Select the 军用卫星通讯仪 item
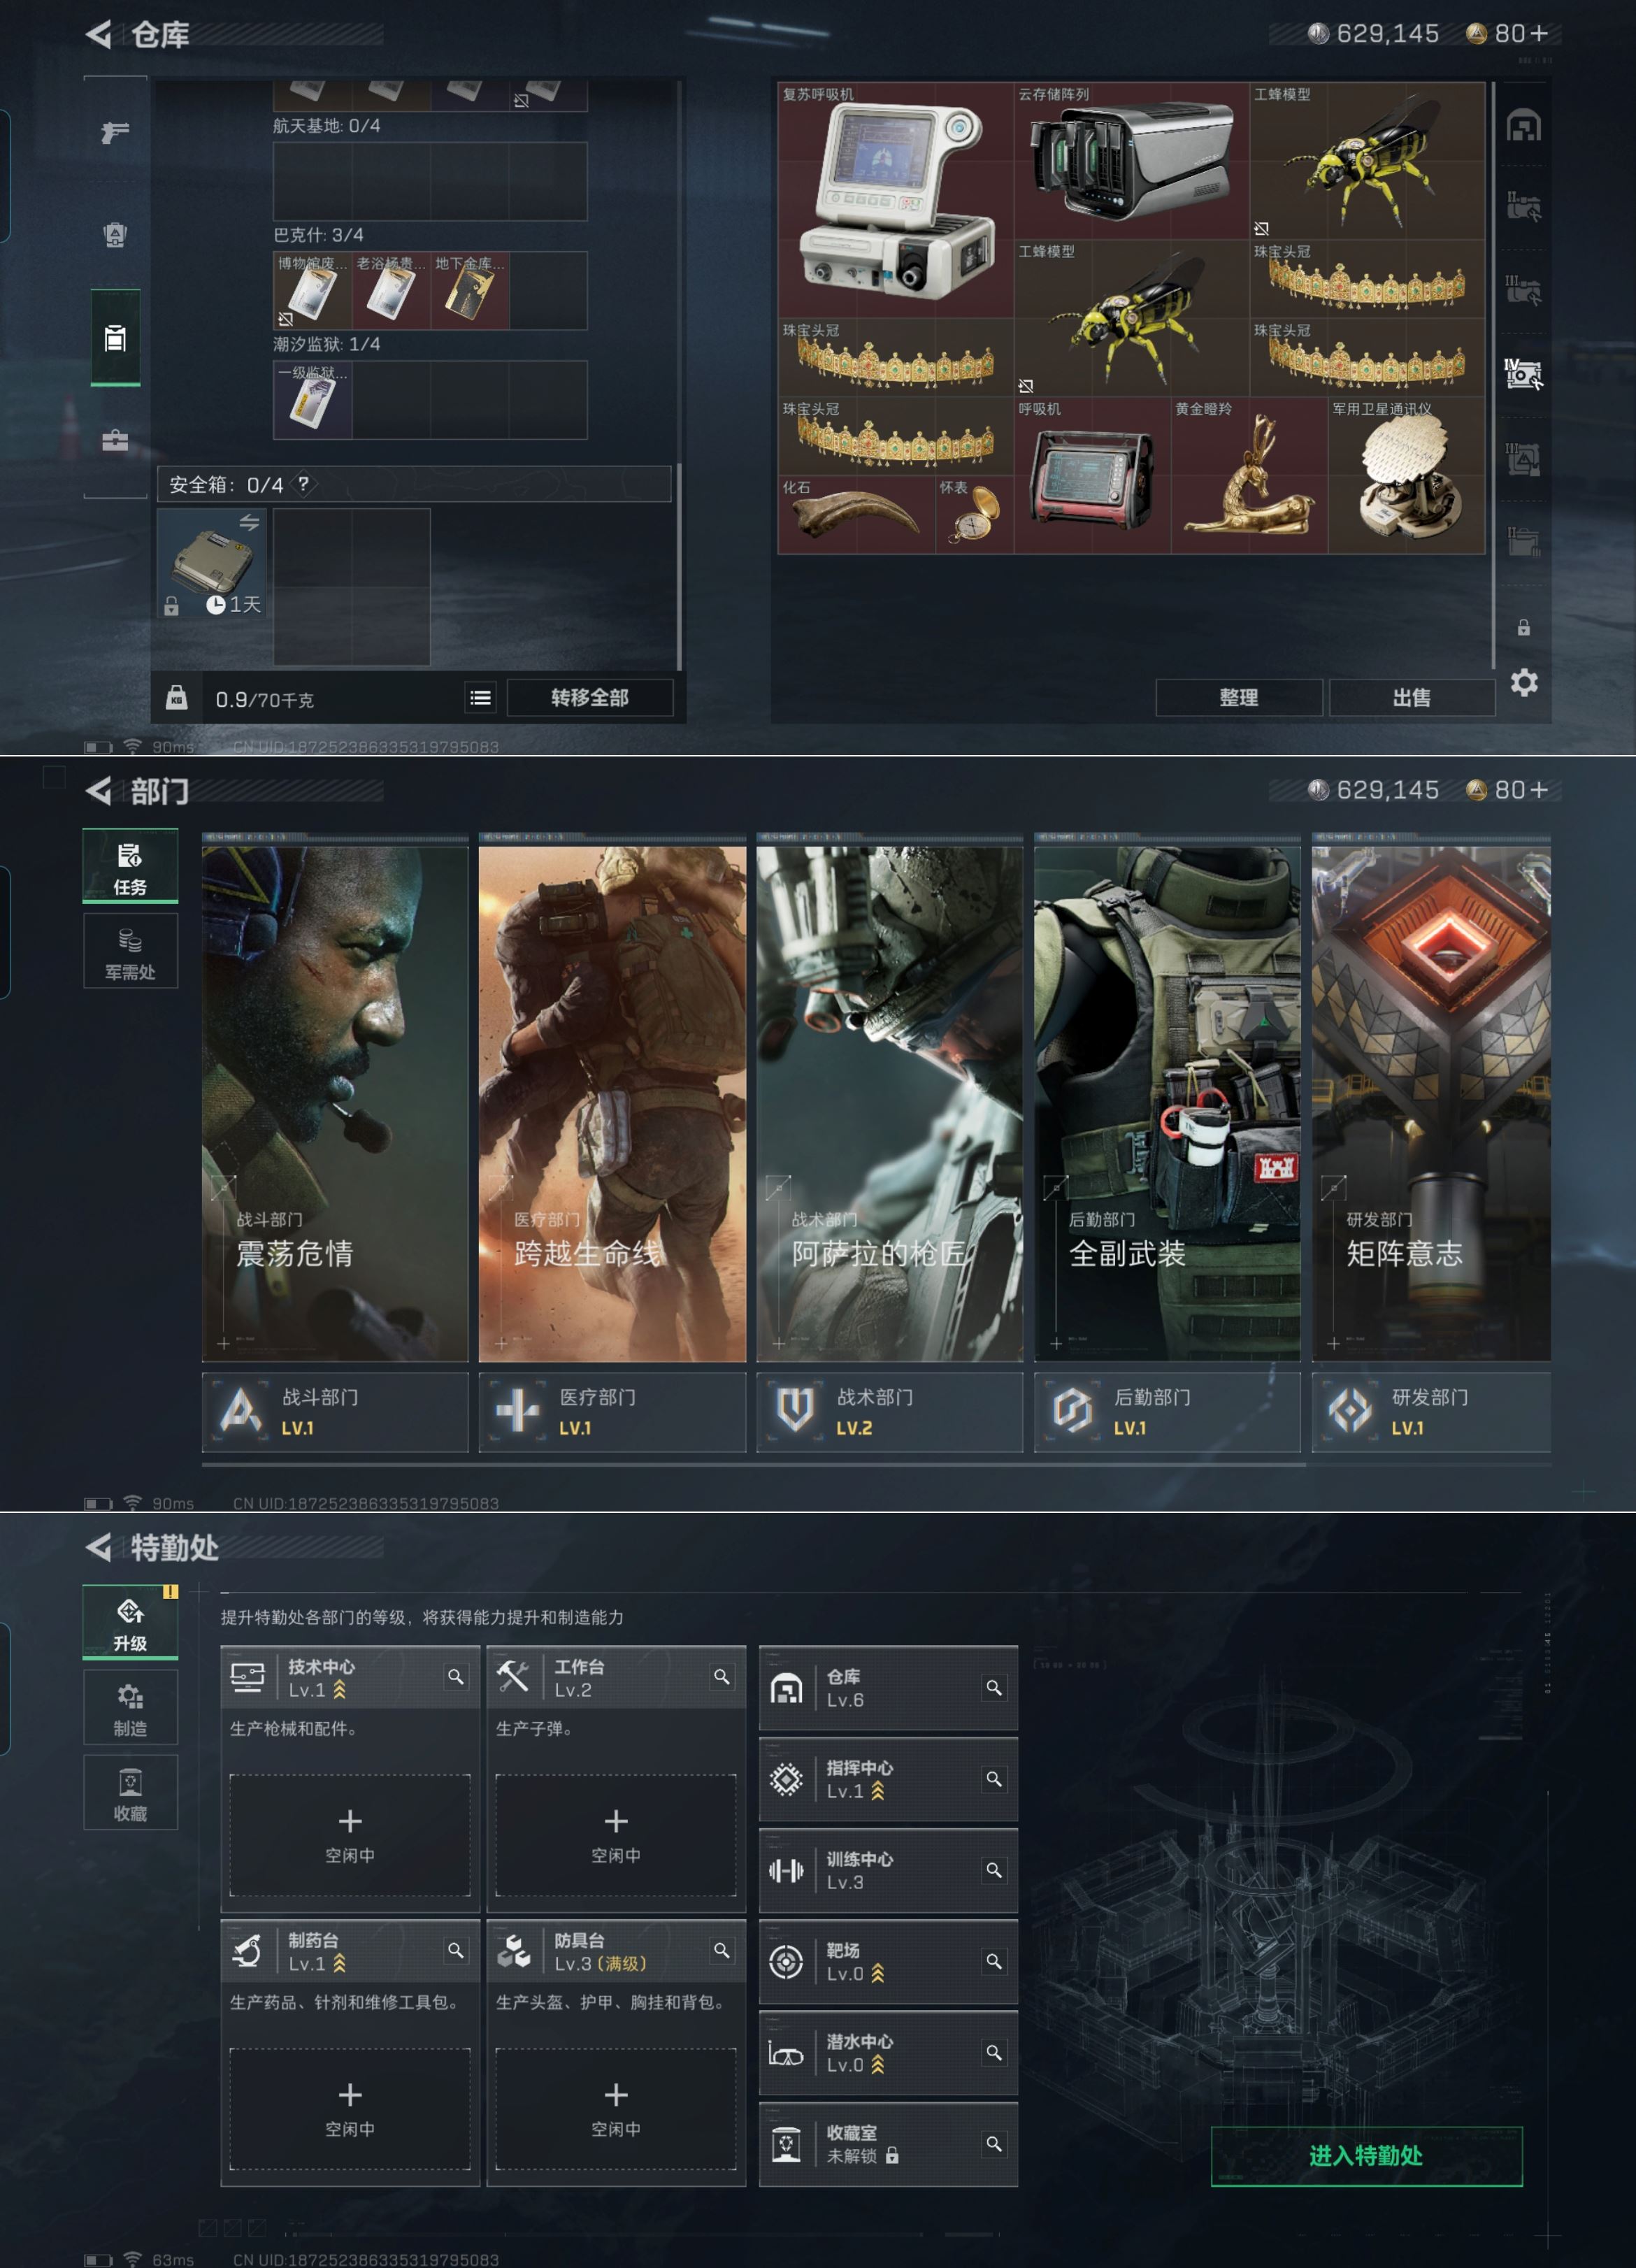This screenshot has height=2268, width=1636. [x=1407, y=476]
